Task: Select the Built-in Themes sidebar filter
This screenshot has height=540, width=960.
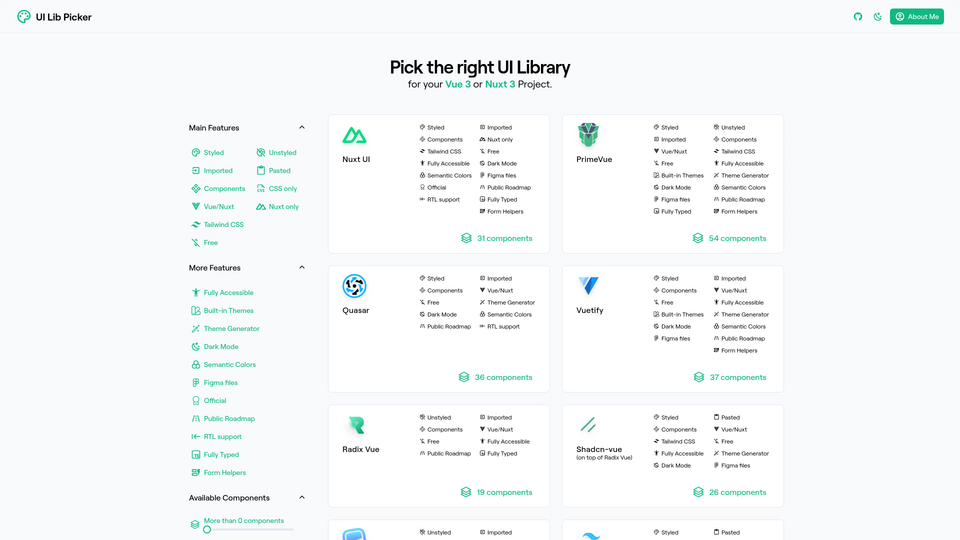Action: [222, 310]
